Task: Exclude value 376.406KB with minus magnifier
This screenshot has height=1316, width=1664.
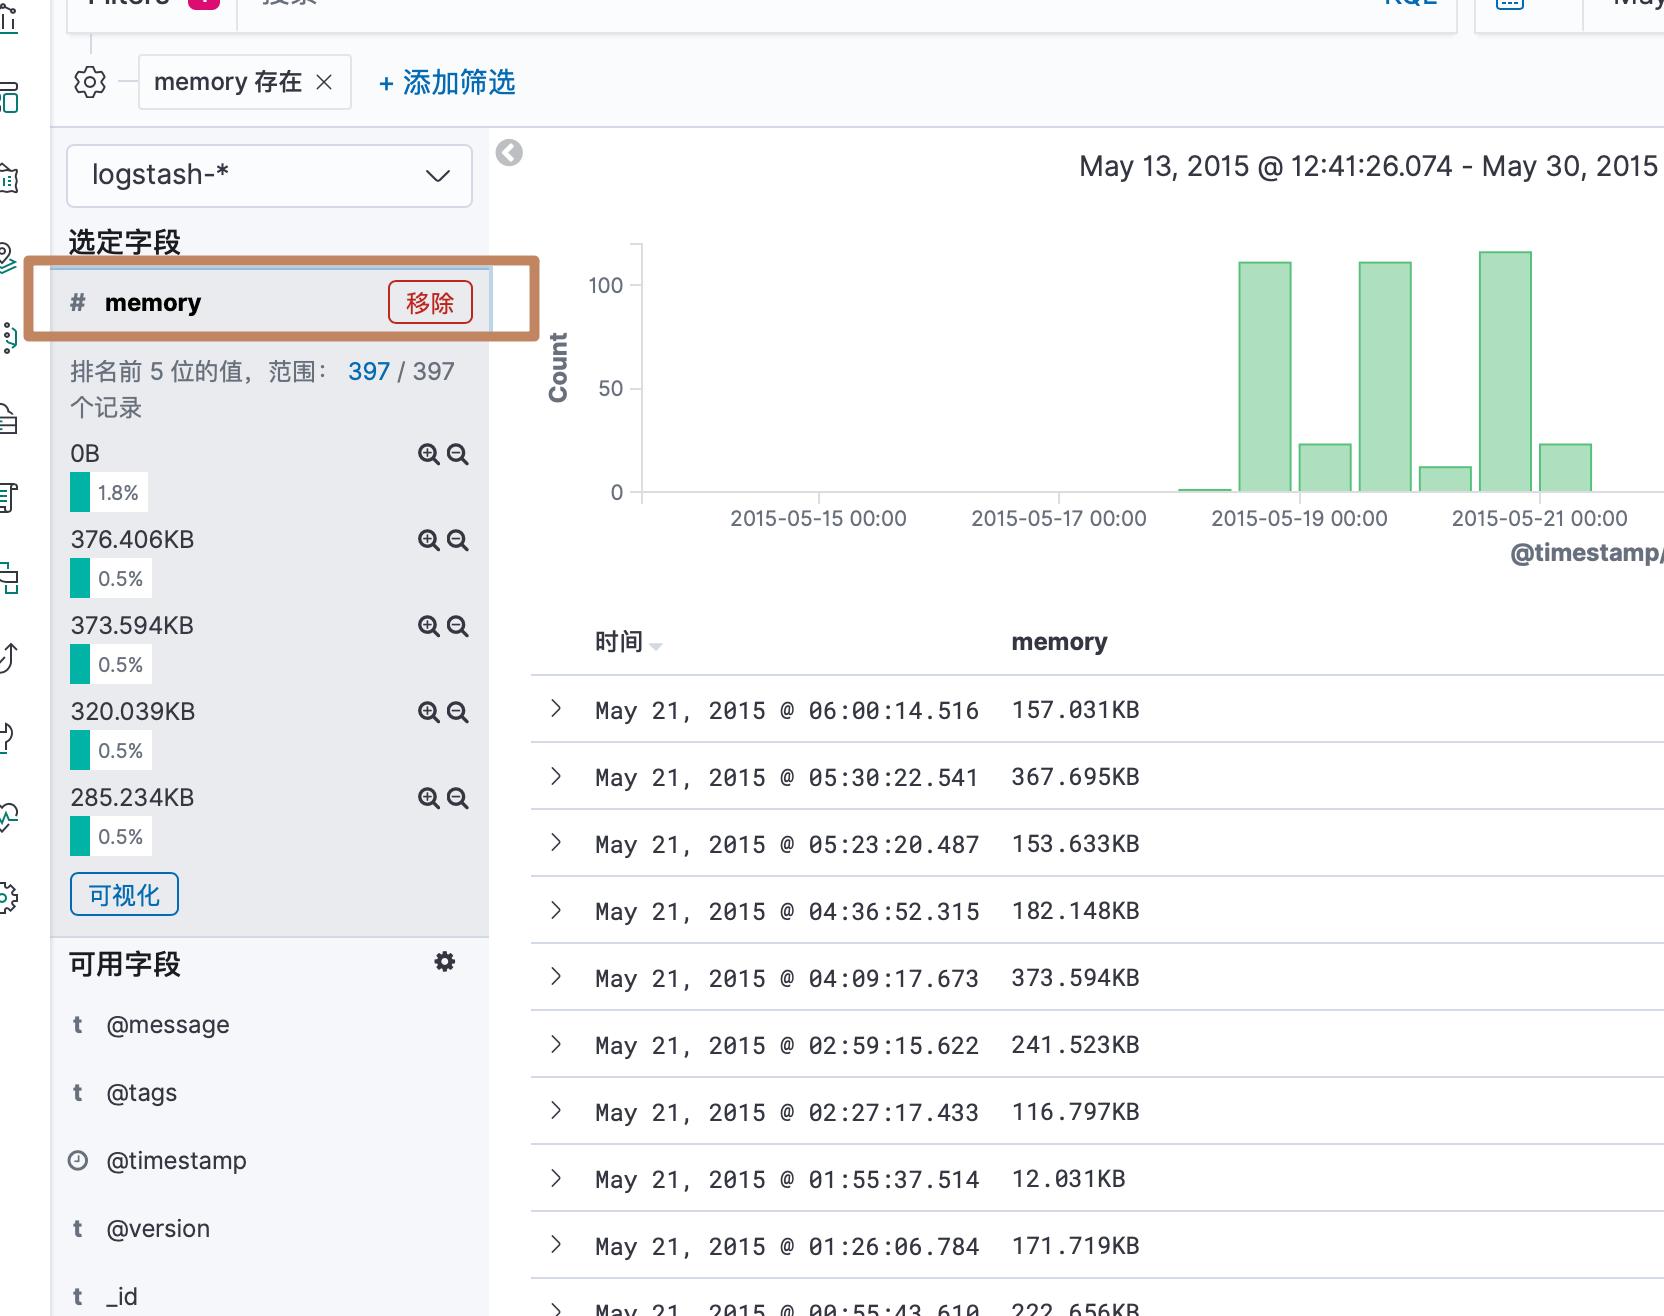Action: pos(458,540)
